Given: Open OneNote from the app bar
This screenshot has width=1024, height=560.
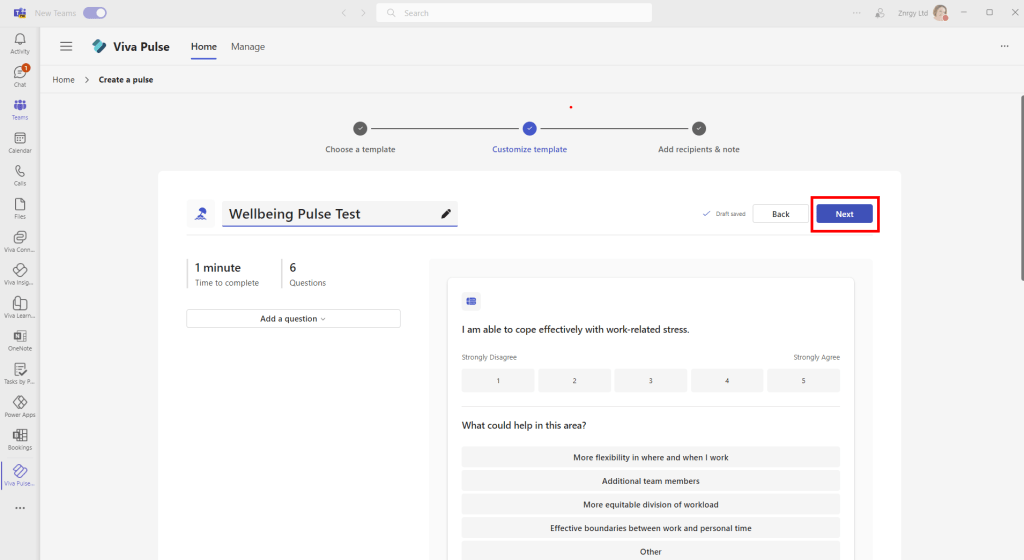Looking at the screenshot, I should tap(20, 340).
